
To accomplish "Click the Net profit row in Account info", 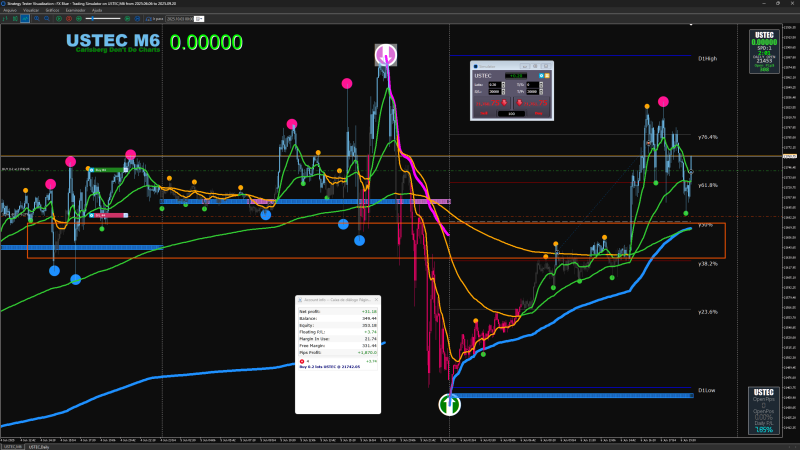I will [x=338, y=311].
